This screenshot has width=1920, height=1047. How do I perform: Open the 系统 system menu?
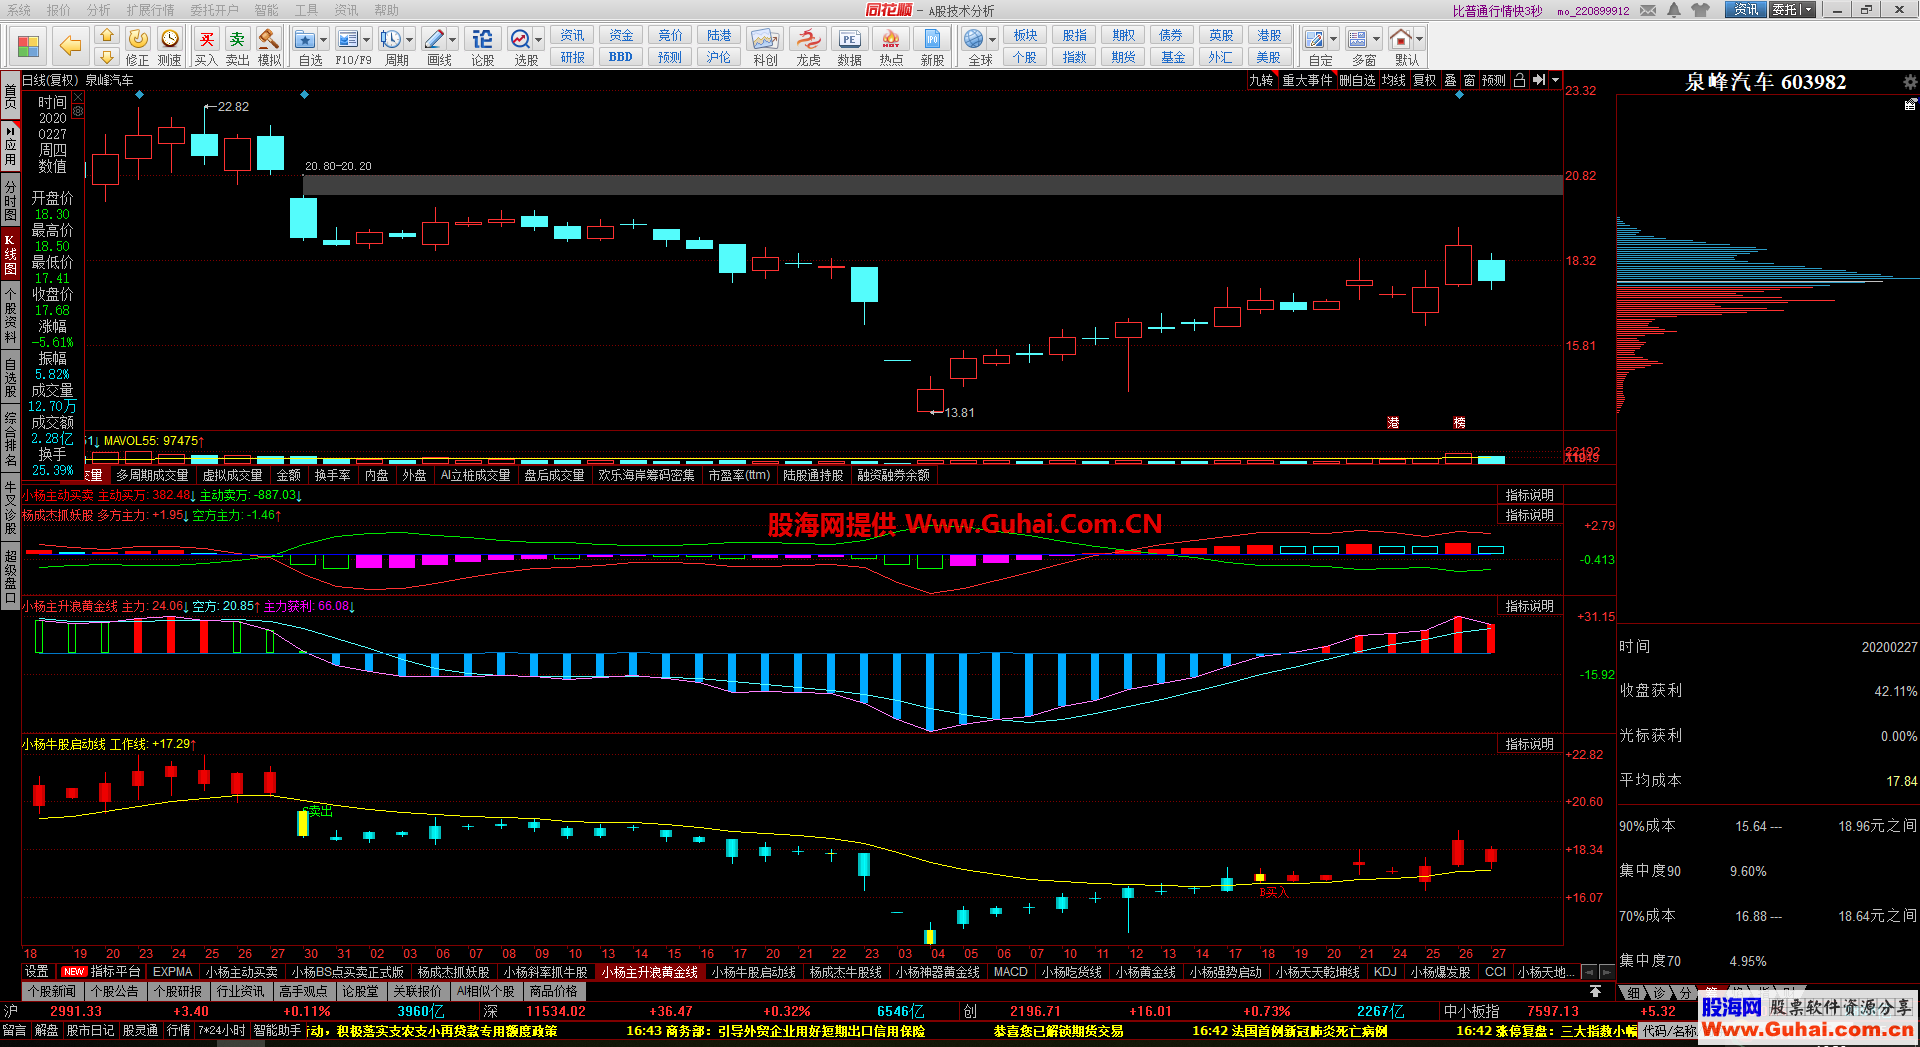(19, 10)
